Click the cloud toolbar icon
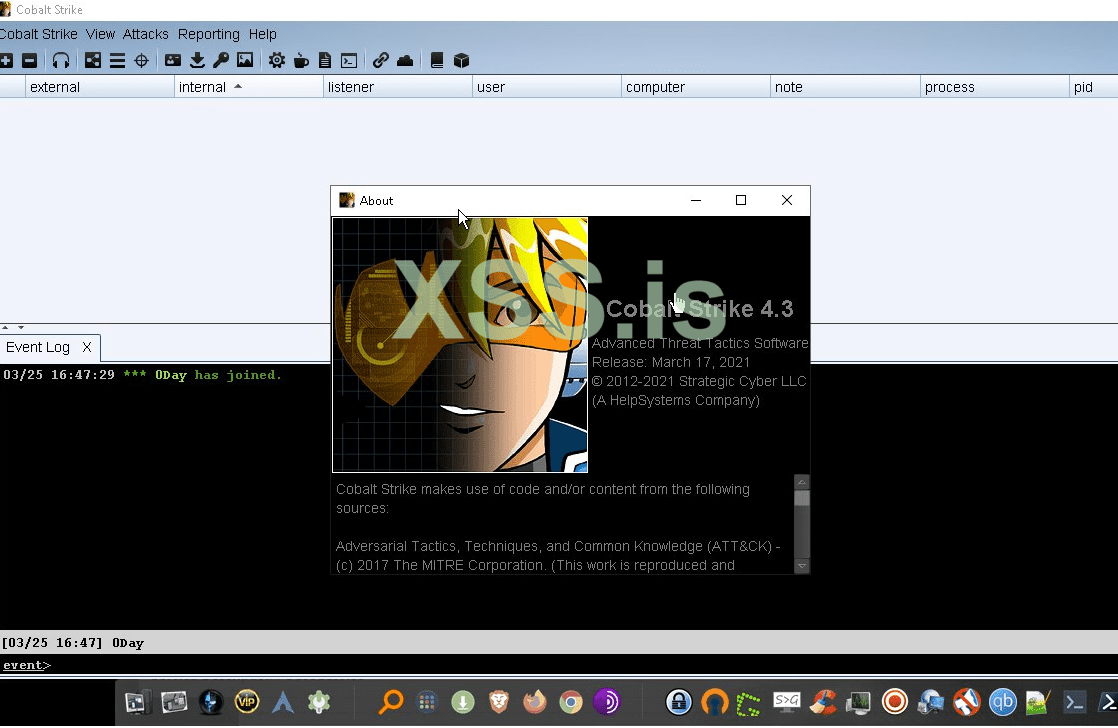Viewport: 1118px width, 728px height. (405, 61)
